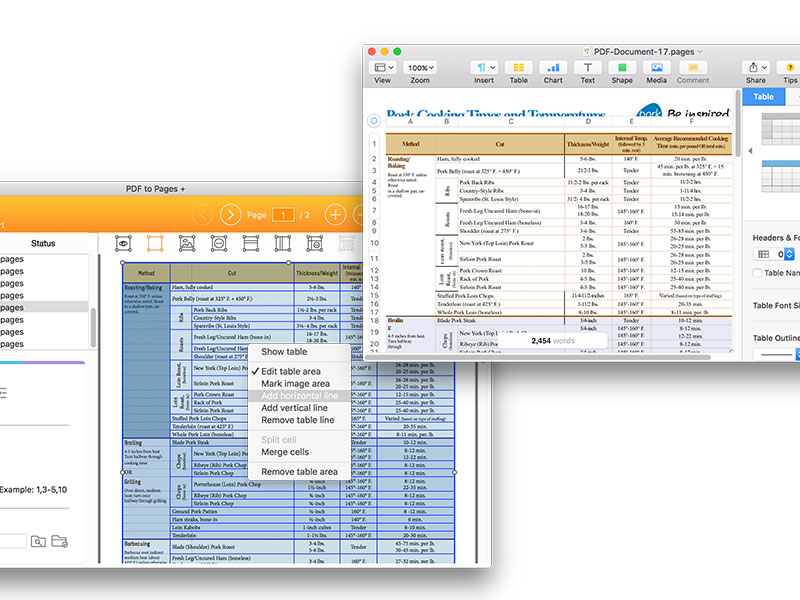Select the Show table eye tool
Screen dimensions: 800x600
coord(123,243)
